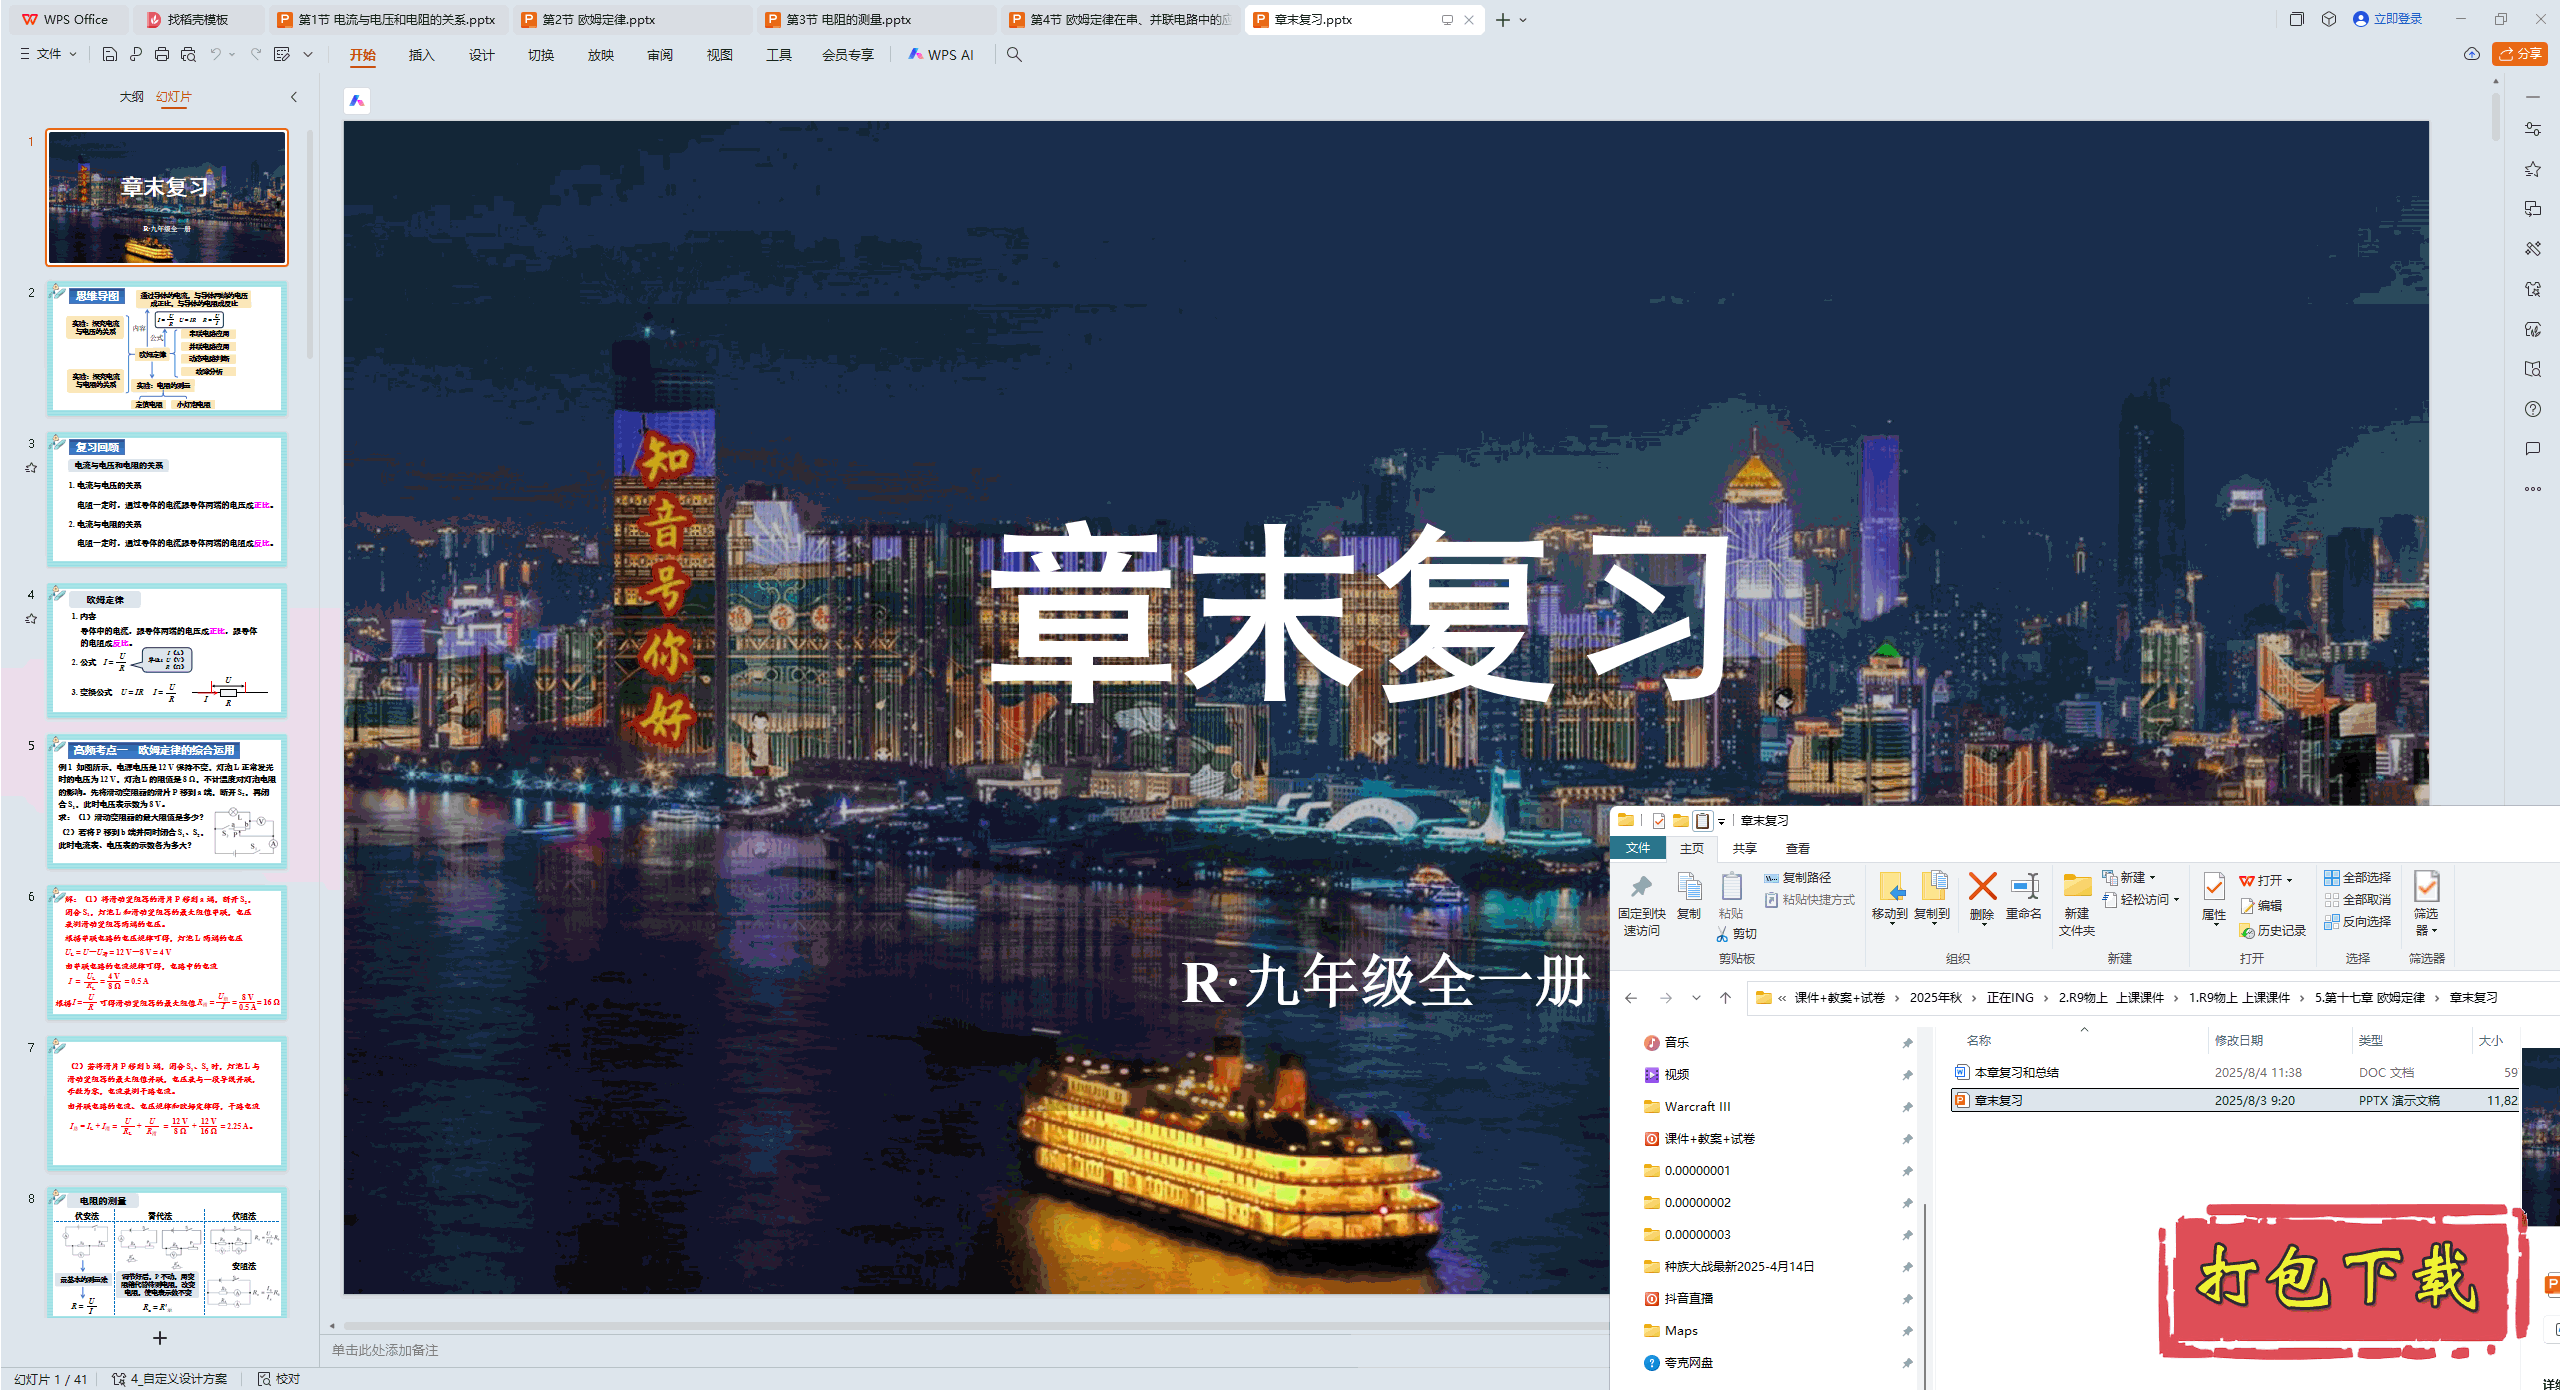Collapse the slide thumbnail panel chevron
The image size is (2560, 1390).
(x=294, y=97)
